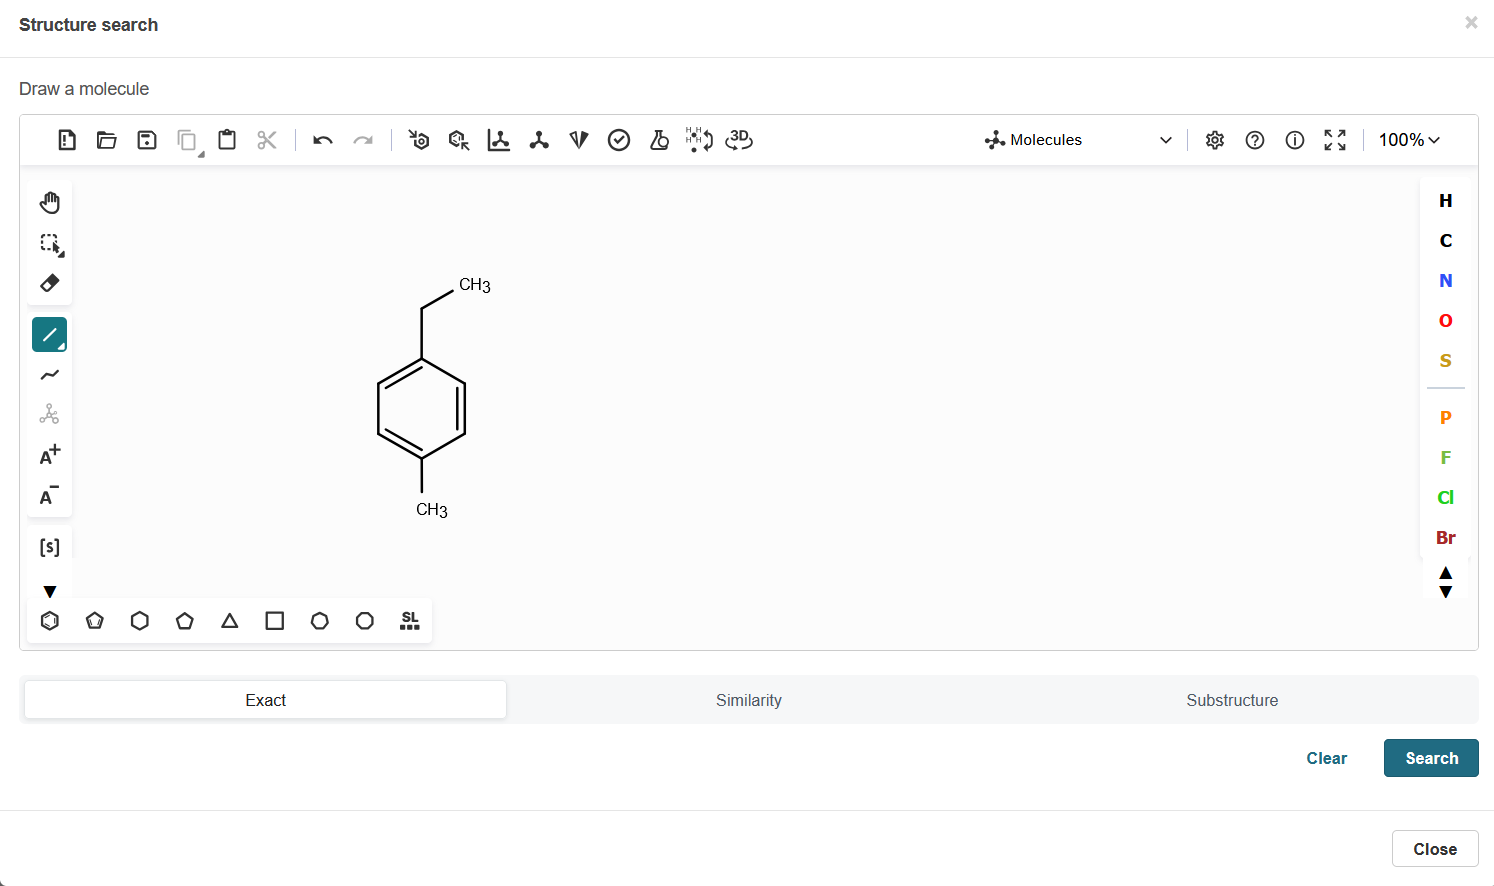This screenshot has height=886, width=1494.
Task: Select Chlorine atom Cl
Action: [1446, 498]
